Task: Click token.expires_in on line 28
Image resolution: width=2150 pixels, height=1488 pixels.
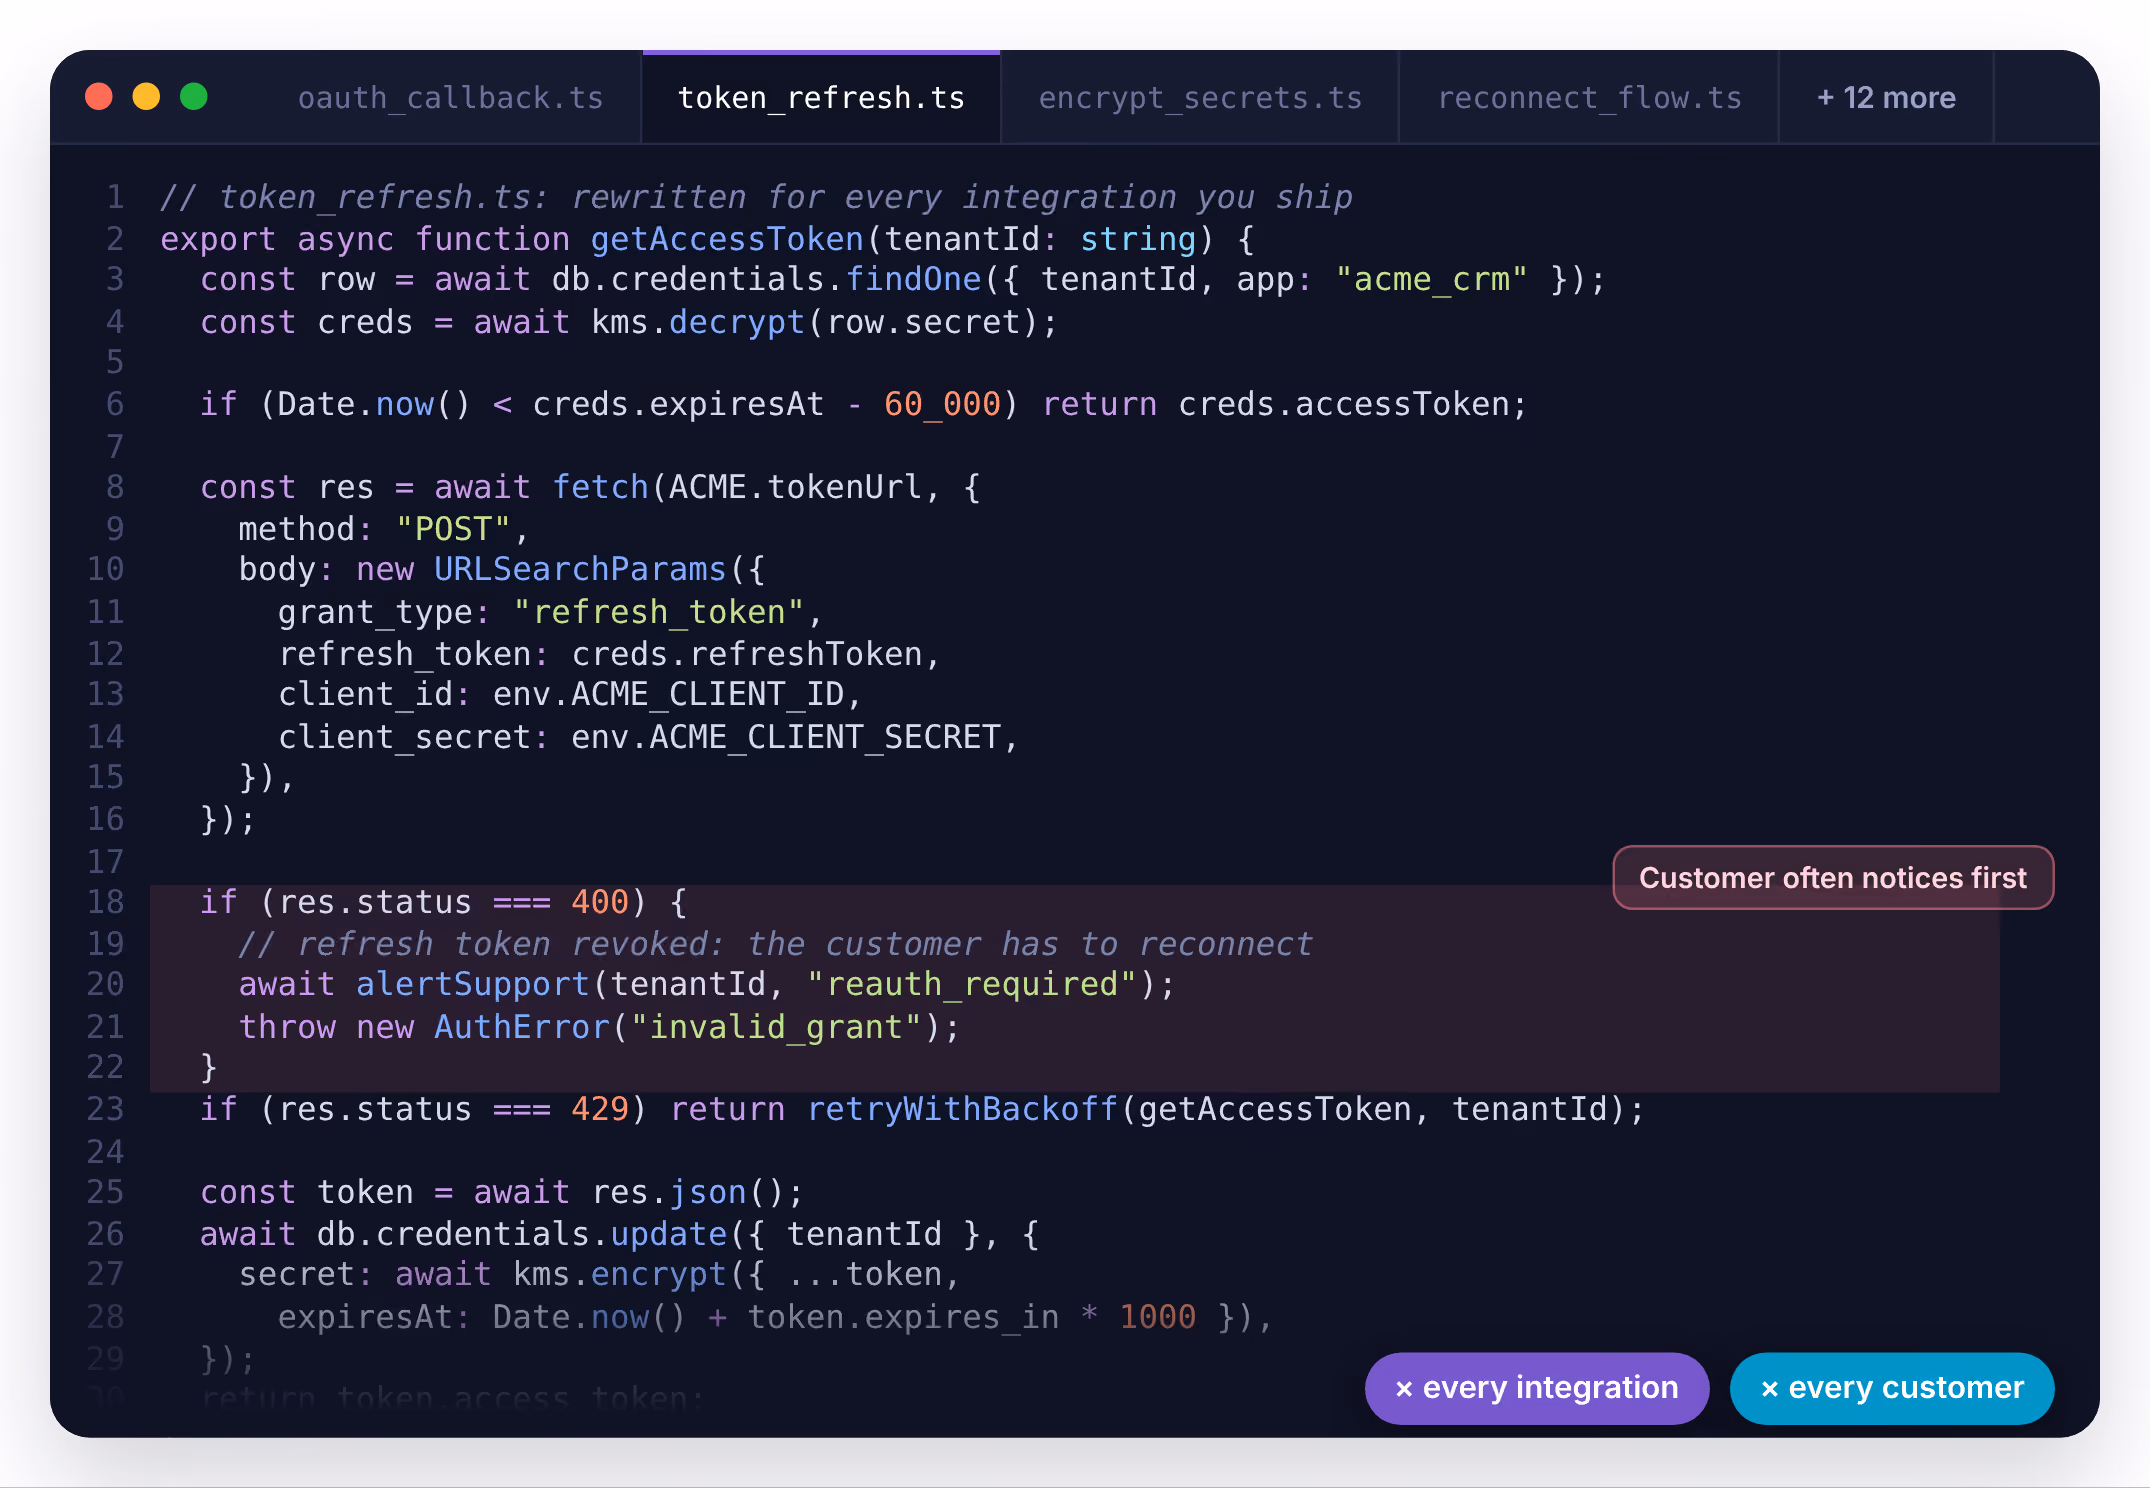Action: tap(904, 1318)
